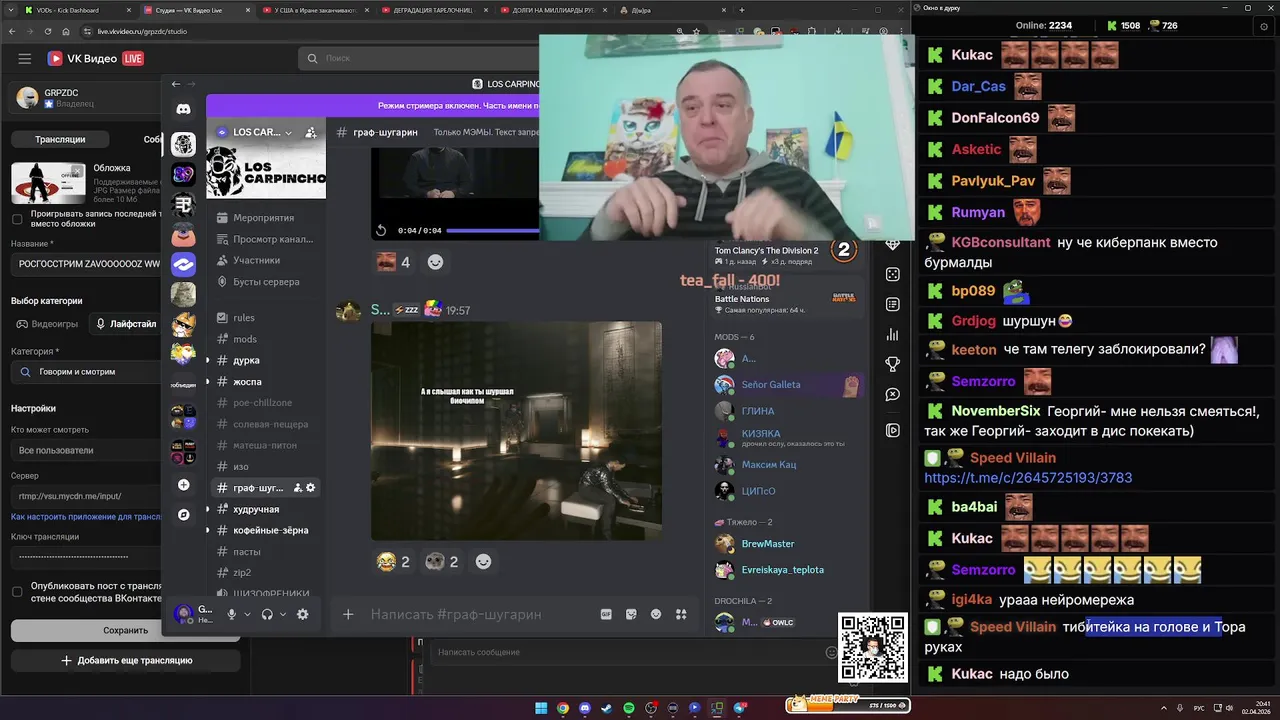Open t.me link from Speed Villain
Image resolution: width=1280 pixels, height=720 pixels.
pyautogui.click(x=1028, y=478)
